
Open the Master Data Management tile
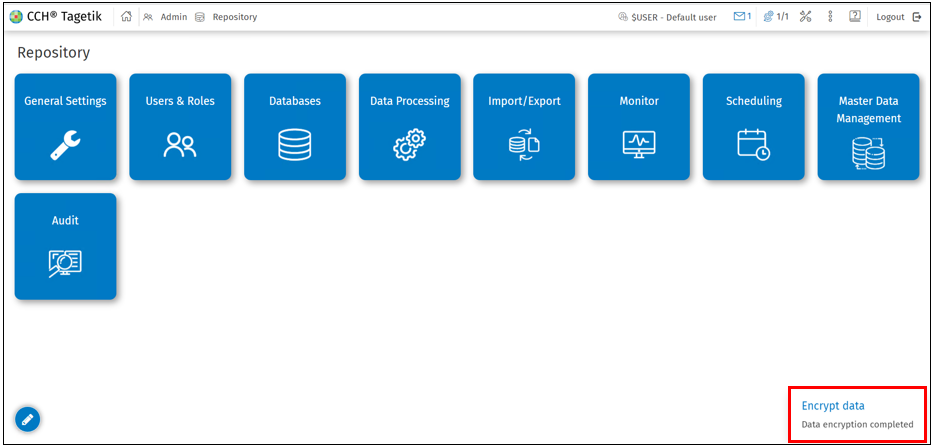[x=868, y=126]
